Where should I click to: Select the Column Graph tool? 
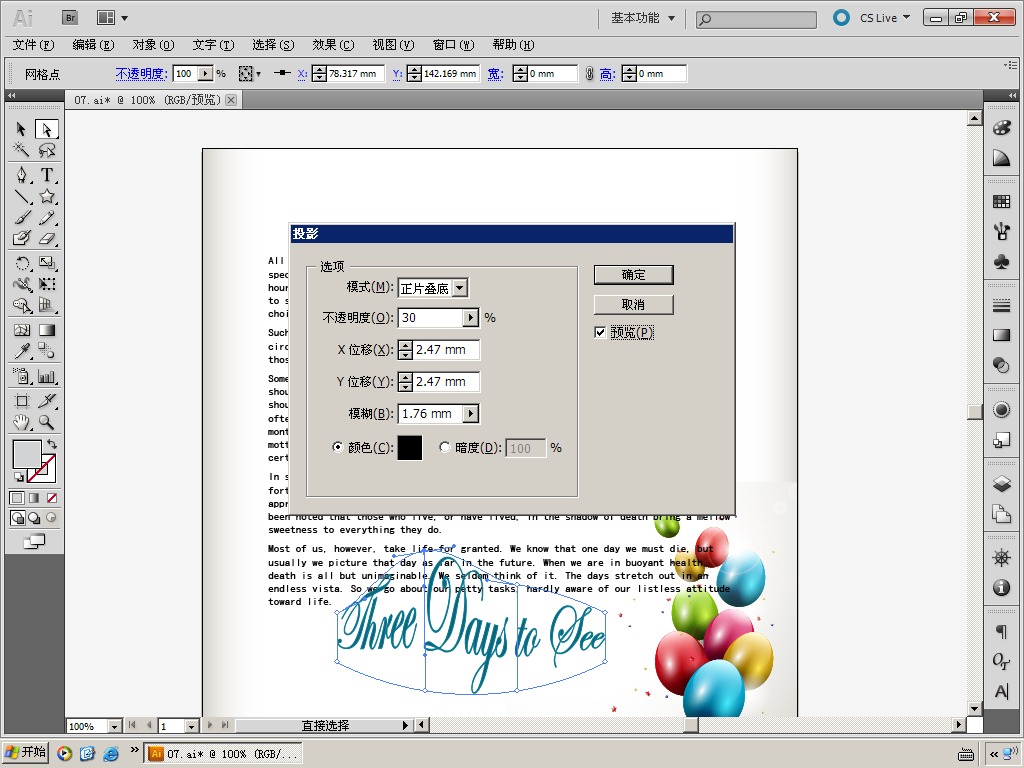tap(46, 376)
